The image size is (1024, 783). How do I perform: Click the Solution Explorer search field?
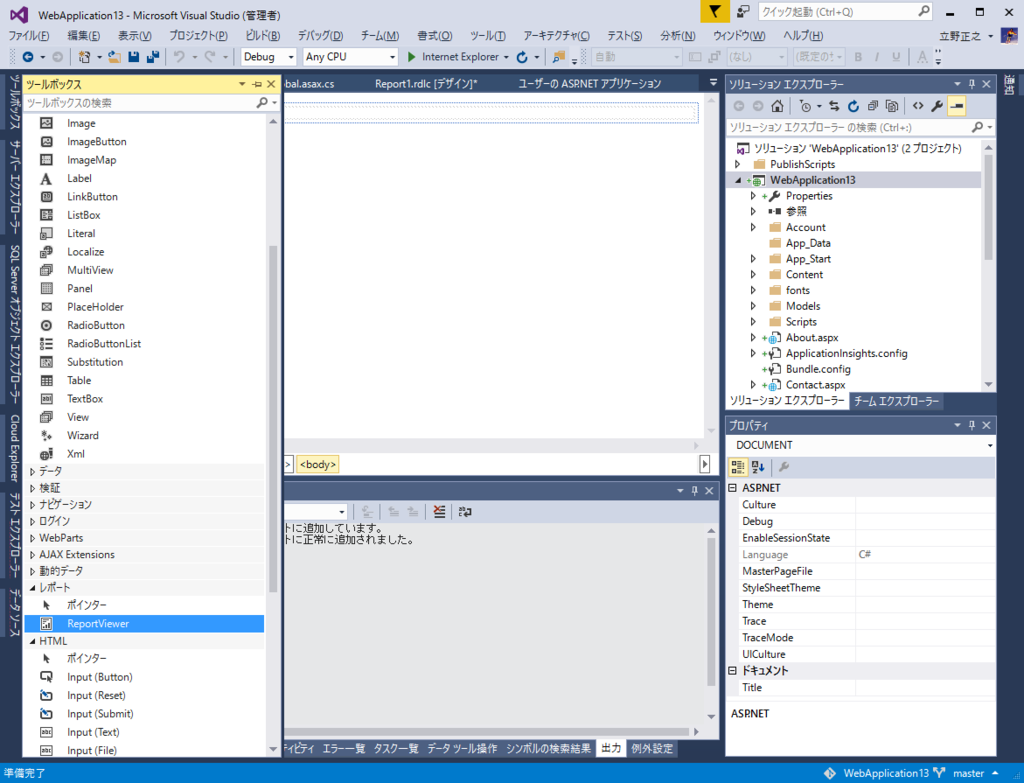tap(849, 127)
